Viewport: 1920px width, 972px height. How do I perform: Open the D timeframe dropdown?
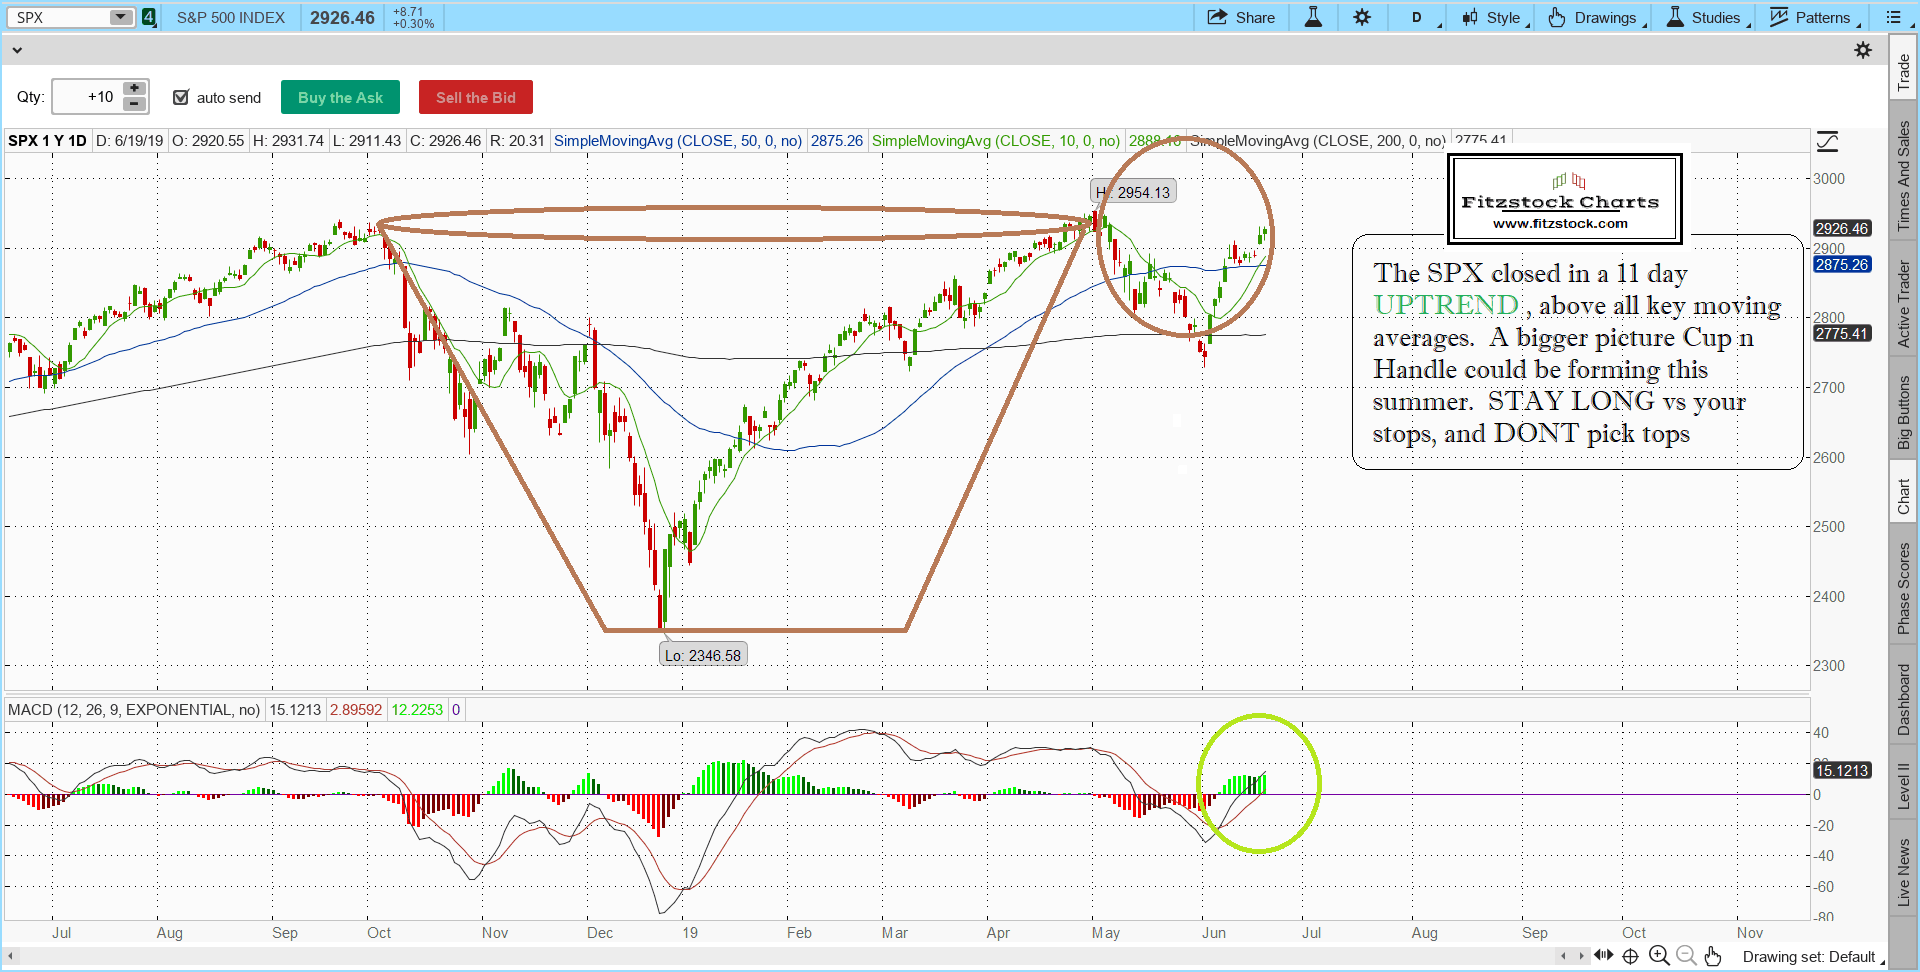[1419, 17]
